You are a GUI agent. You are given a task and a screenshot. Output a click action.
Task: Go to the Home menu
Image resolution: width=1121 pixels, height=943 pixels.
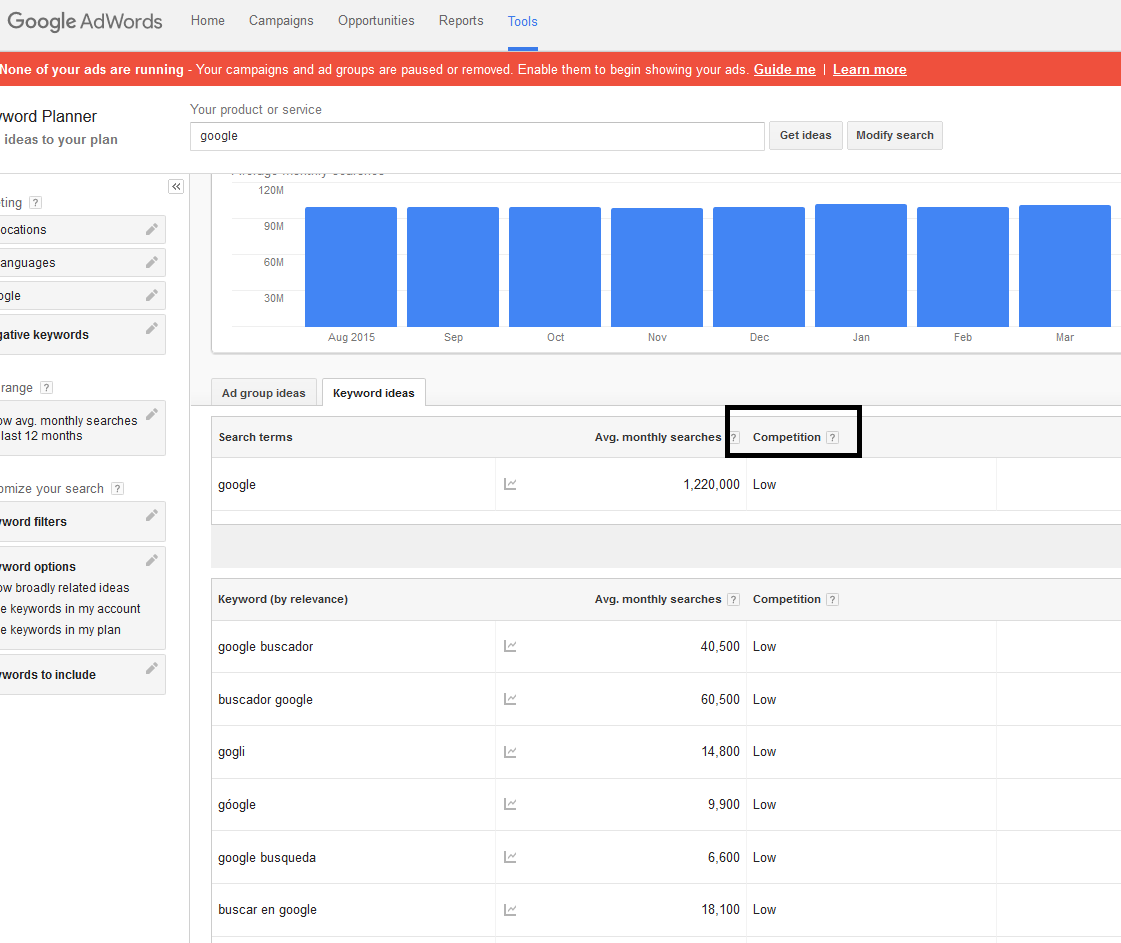tap(207, 21)
